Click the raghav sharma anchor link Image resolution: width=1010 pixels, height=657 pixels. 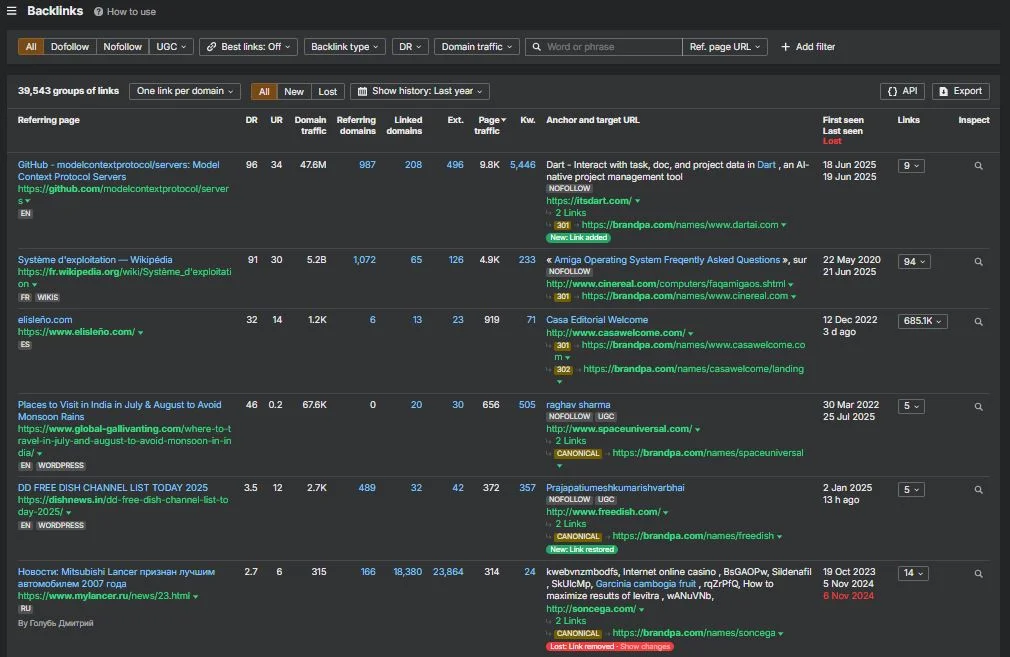pos(578,405)
